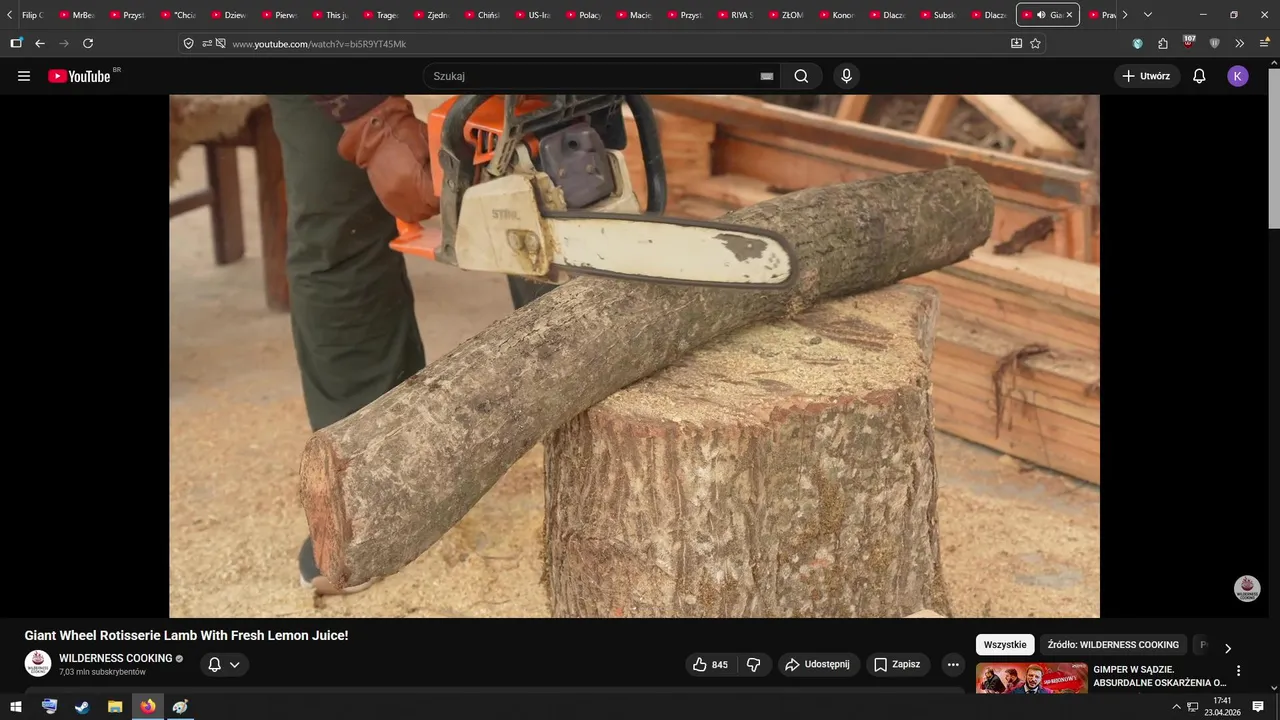Select the Źródło: WILDERNESS COOKING chip
Image resolution: width=1280 pixels, height=720 pixels.
[x=1113, y=645]
